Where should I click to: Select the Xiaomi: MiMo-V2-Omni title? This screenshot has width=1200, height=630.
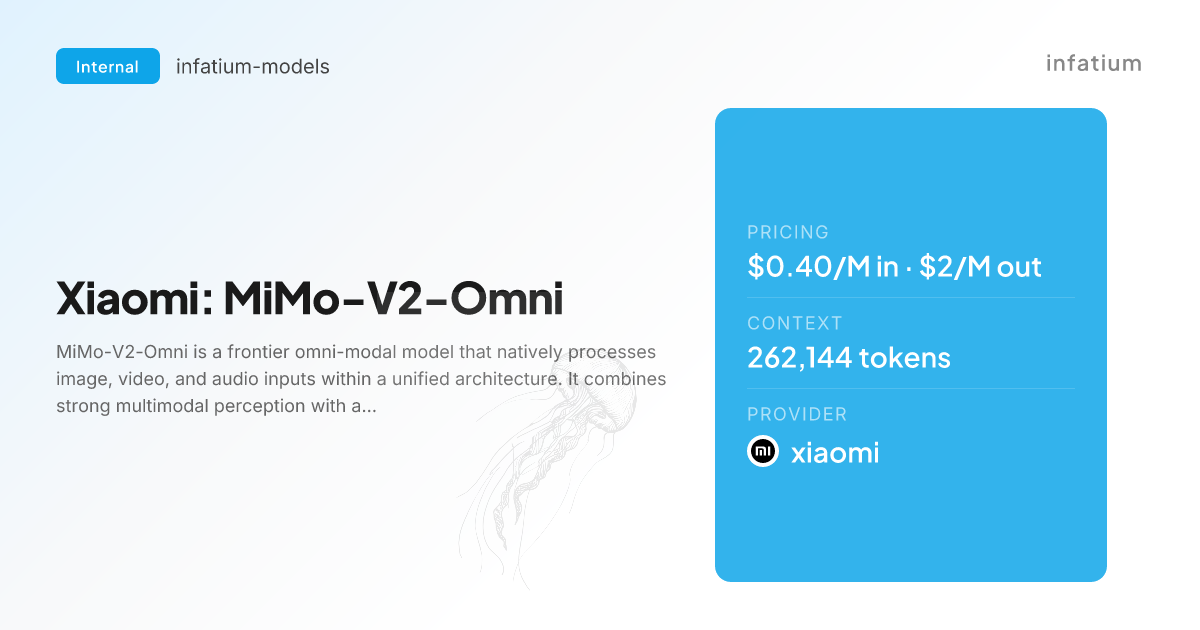(310, 298)
